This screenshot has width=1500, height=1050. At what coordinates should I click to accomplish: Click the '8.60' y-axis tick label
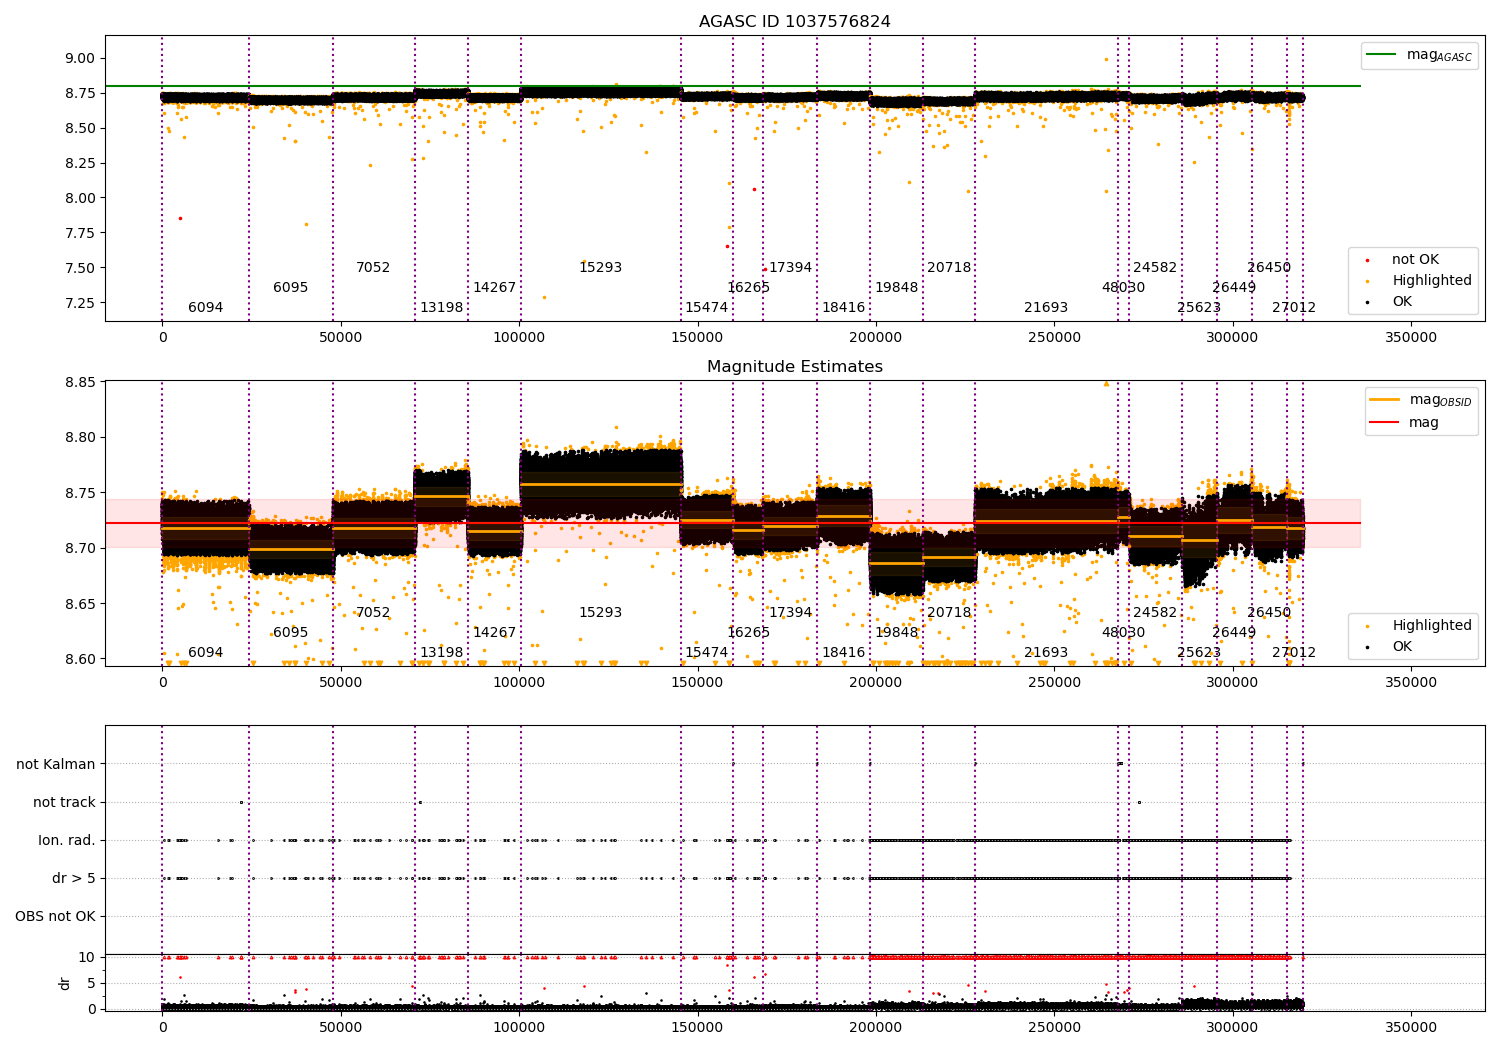(x=80, y=659)
